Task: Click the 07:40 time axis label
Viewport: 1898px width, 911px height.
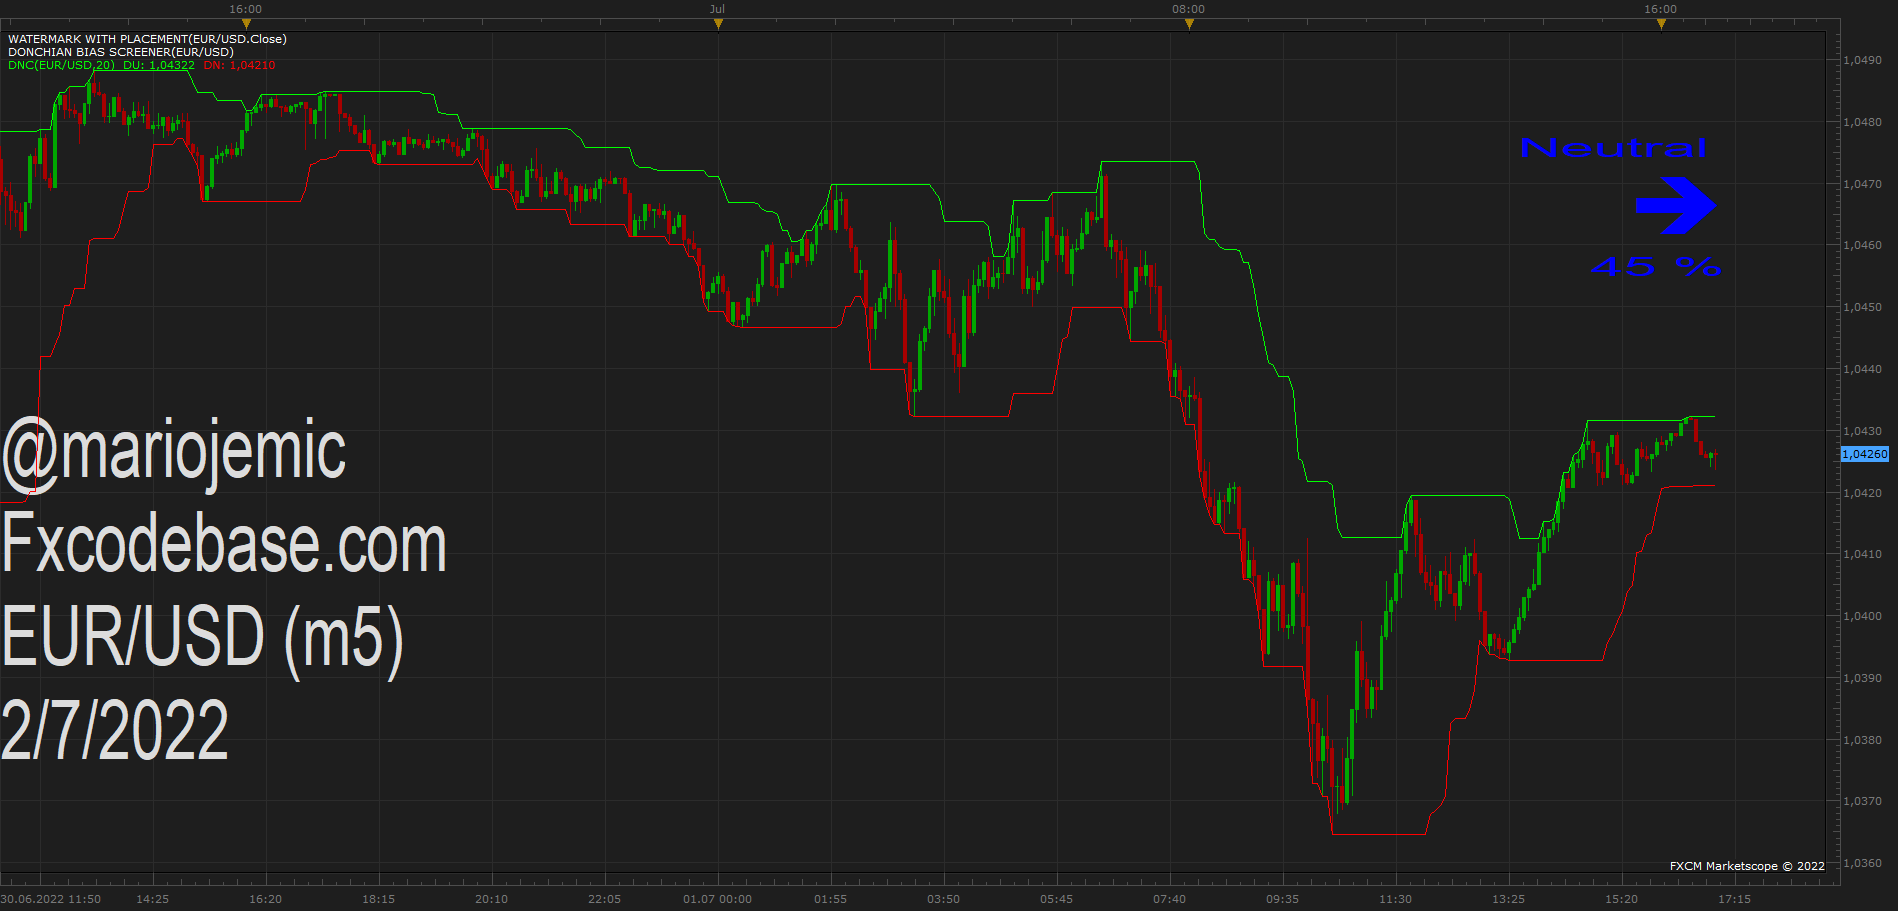Action: [x=1169, y=899]
